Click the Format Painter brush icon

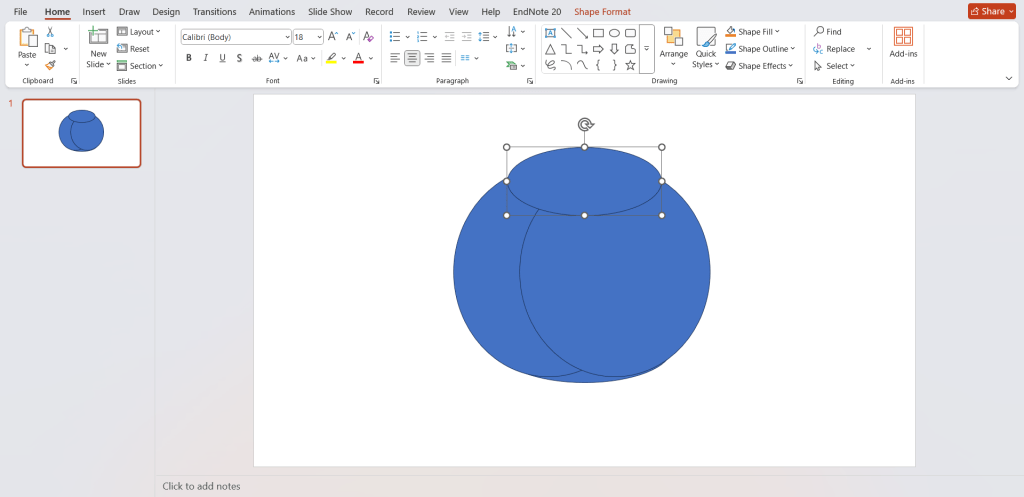[50, 65]
